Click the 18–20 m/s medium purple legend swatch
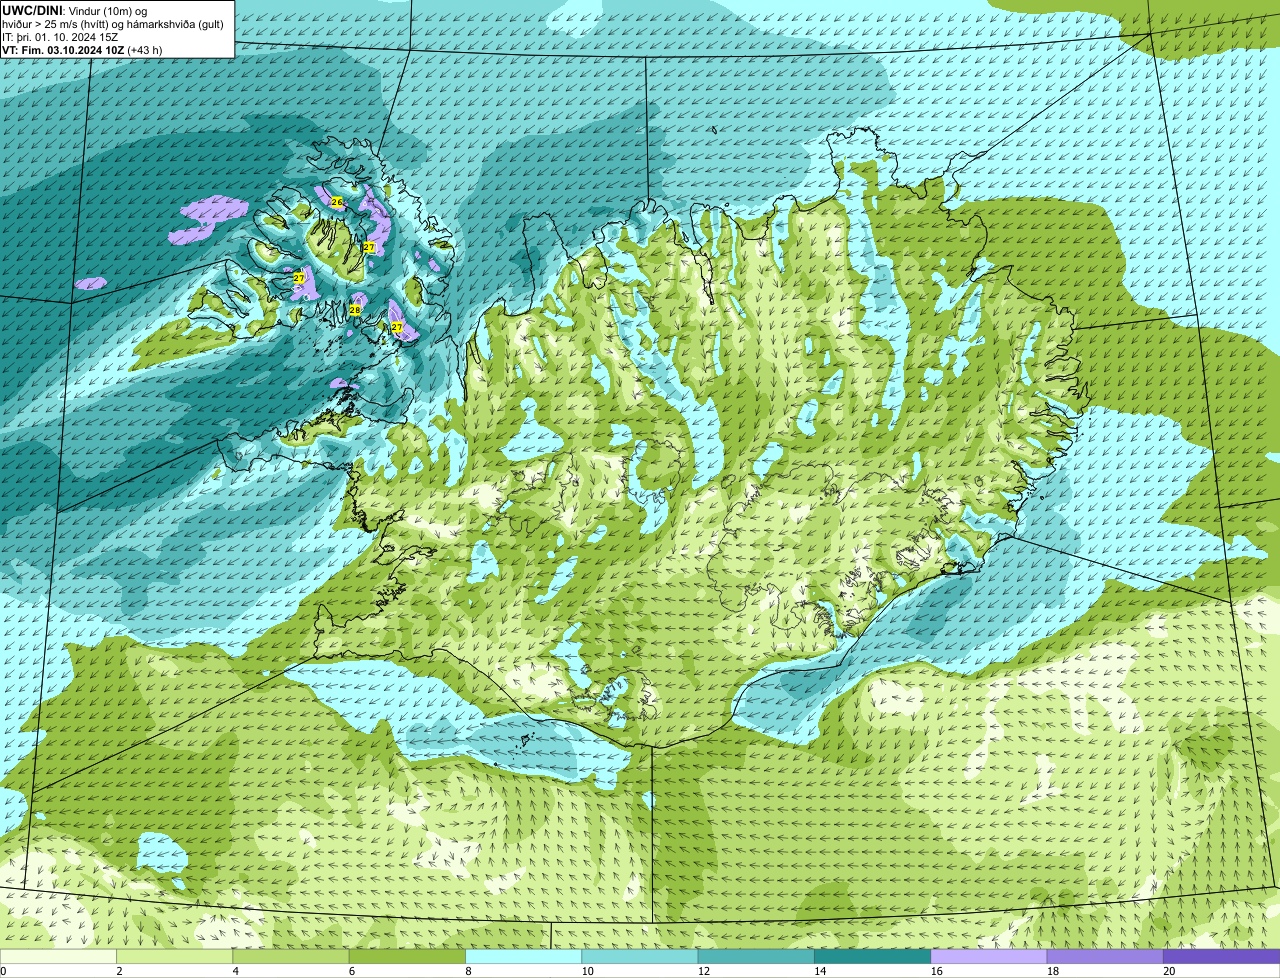Screen dimensions: 1280x978 click(1105, 956)
